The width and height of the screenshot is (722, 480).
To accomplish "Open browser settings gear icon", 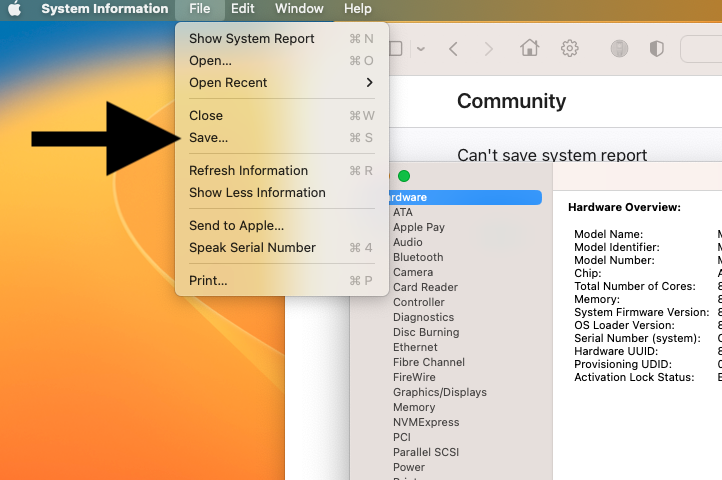I will tap(570, 48).
